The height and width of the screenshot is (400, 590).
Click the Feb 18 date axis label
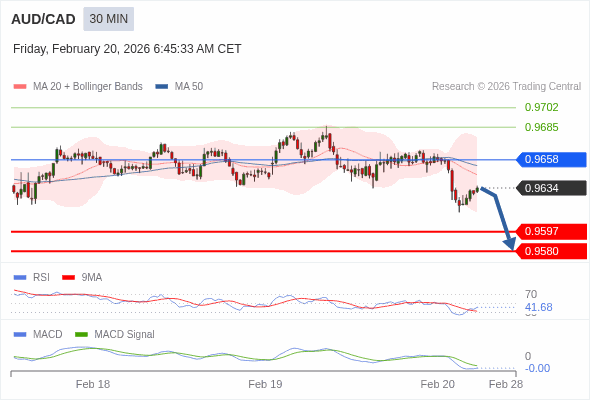tap(93, 384)
